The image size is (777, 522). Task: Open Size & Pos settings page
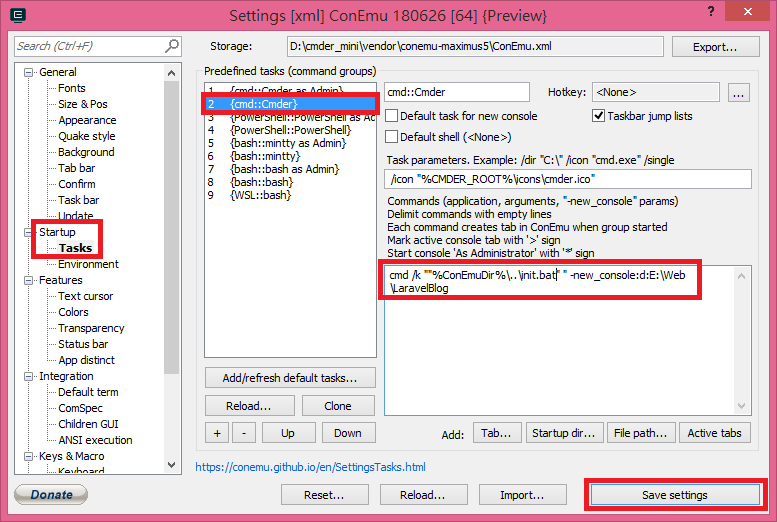point(83,104)
